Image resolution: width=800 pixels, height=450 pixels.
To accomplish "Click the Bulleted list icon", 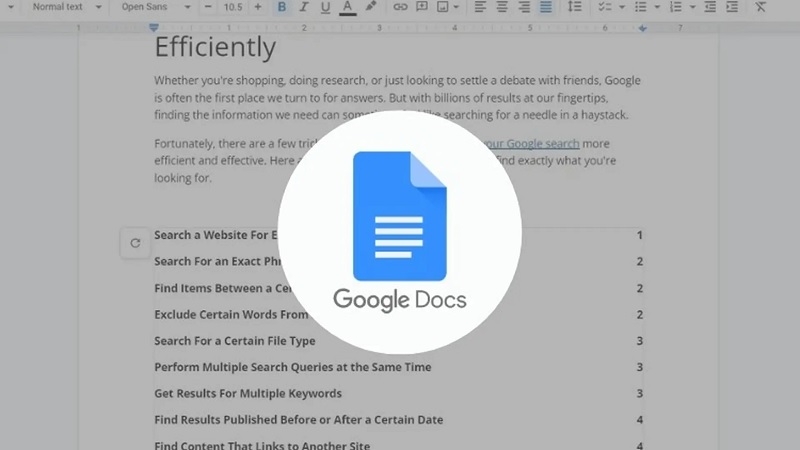I will coord(640,7).
